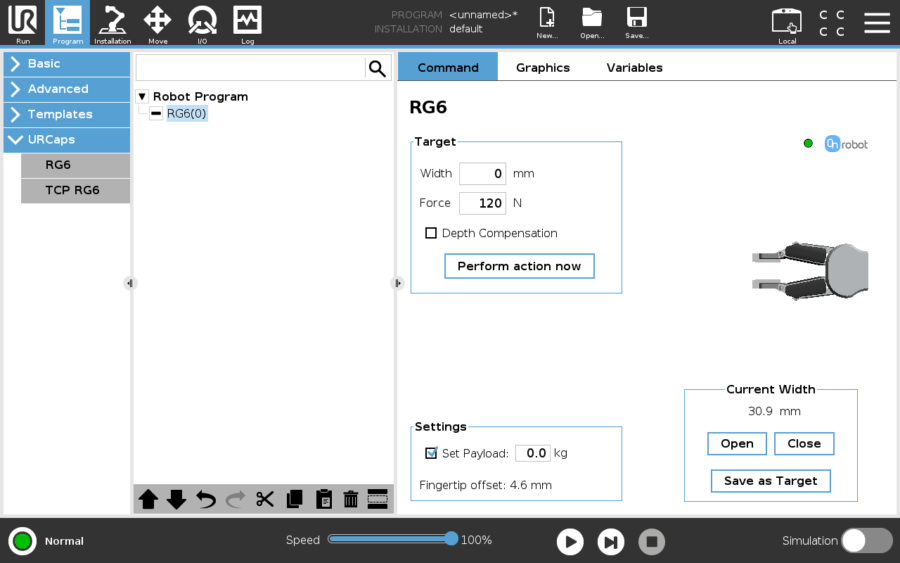
Task: Click Save as Target button
Action: pyautogui.click(x=770, y=481)
